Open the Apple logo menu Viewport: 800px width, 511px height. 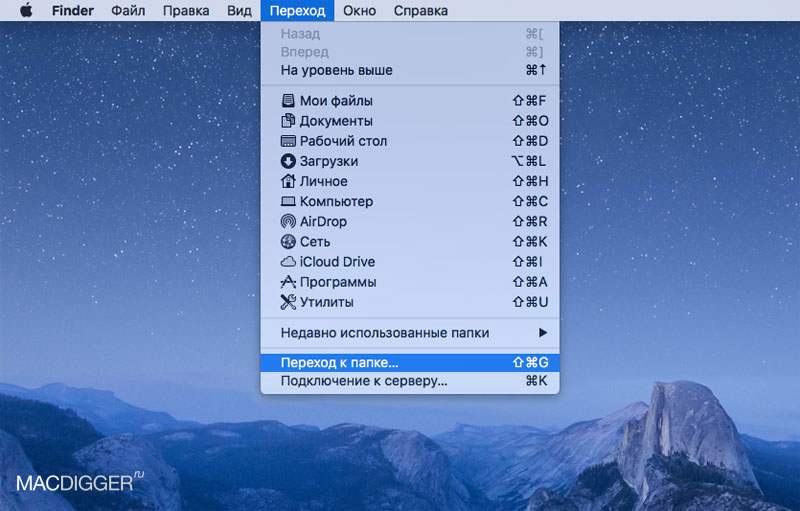[x=26, y=10]
